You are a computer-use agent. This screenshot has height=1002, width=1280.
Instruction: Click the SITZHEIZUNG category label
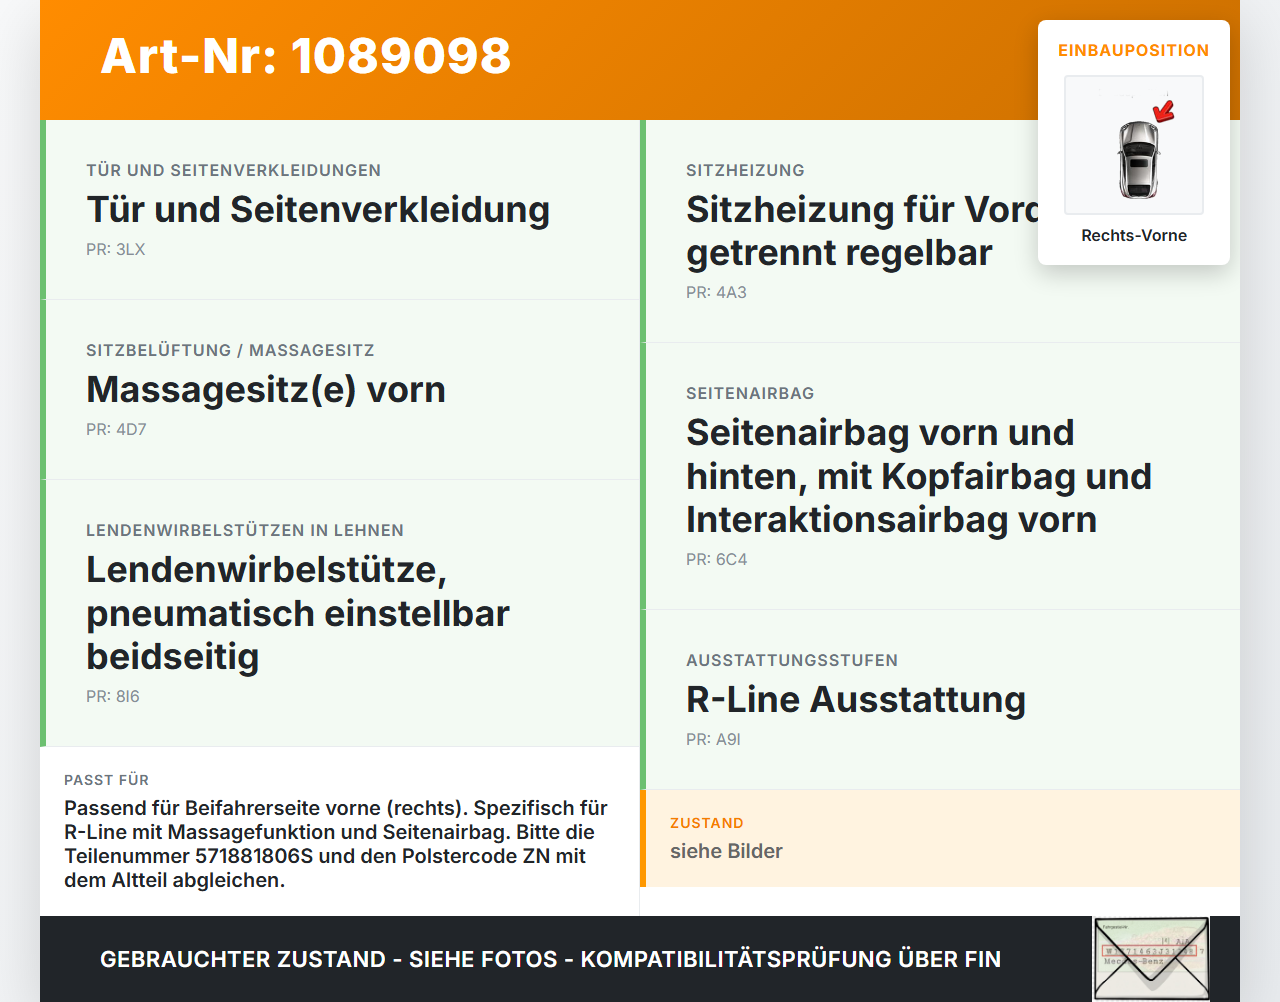tap(745, 170)
